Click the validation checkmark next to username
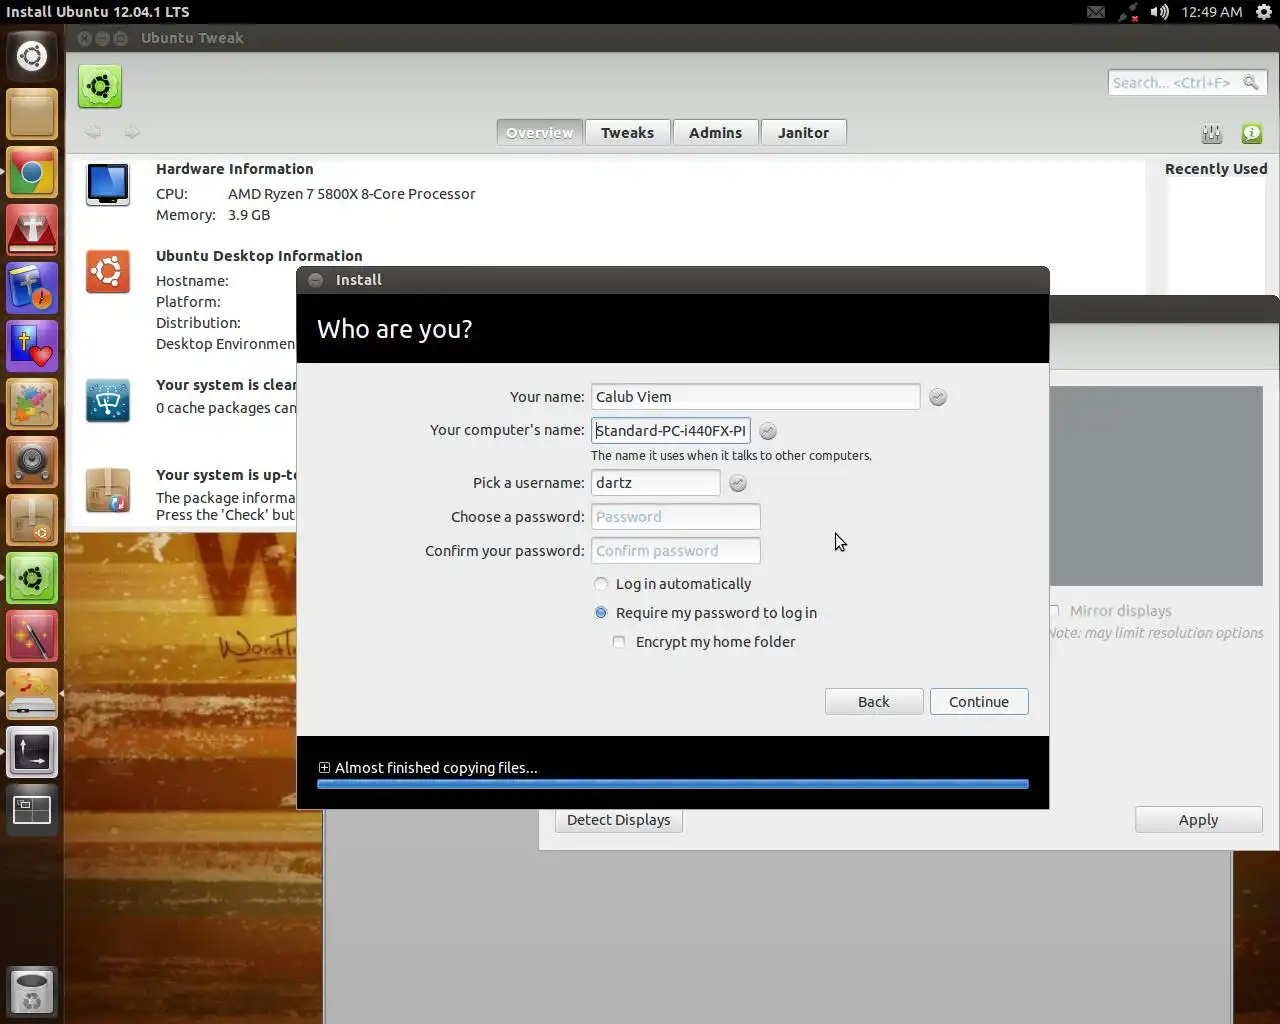 pos(738,483)
